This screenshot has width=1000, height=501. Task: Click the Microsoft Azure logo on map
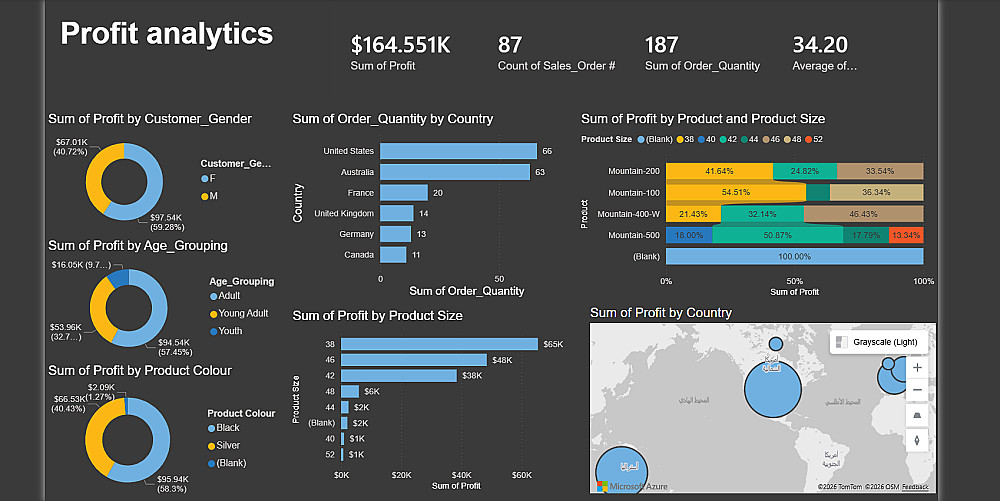click(633, 486)
